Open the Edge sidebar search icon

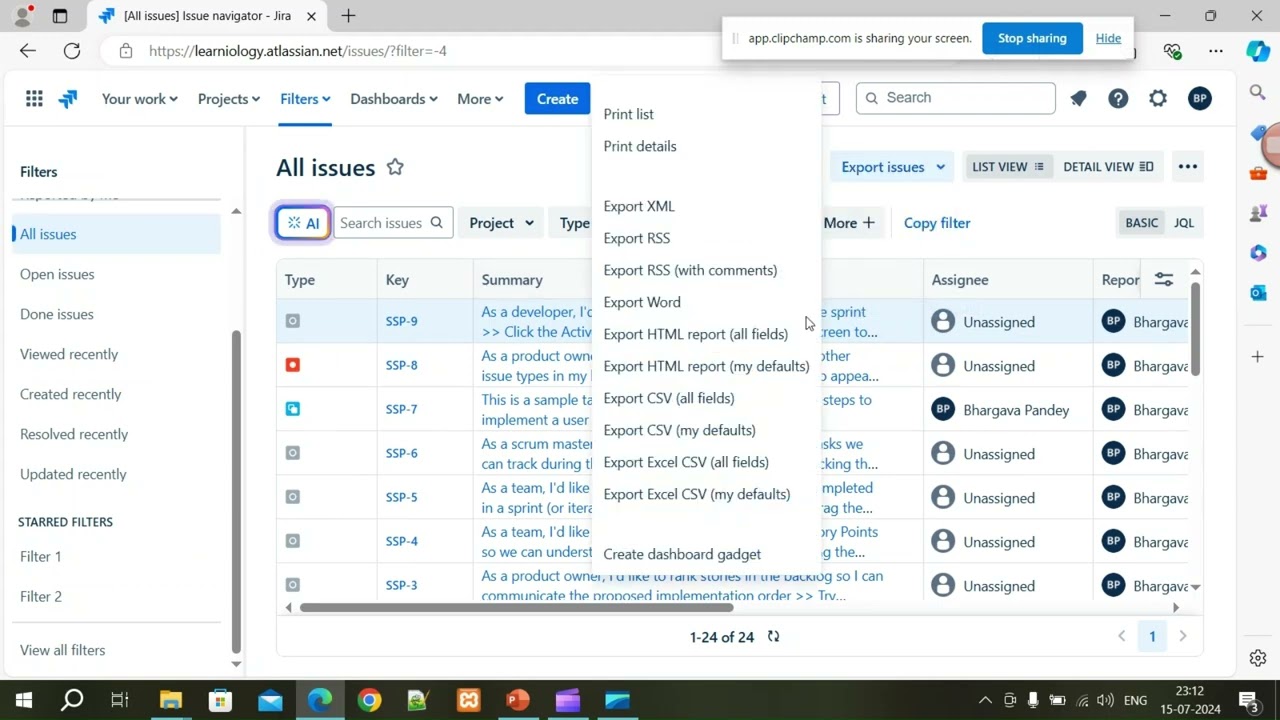[1258, 92]
